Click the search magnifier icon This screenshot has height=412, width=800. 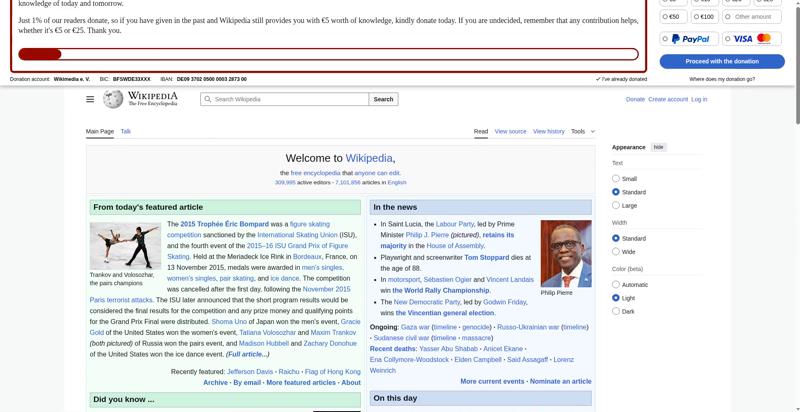click(x=207, y=99)
